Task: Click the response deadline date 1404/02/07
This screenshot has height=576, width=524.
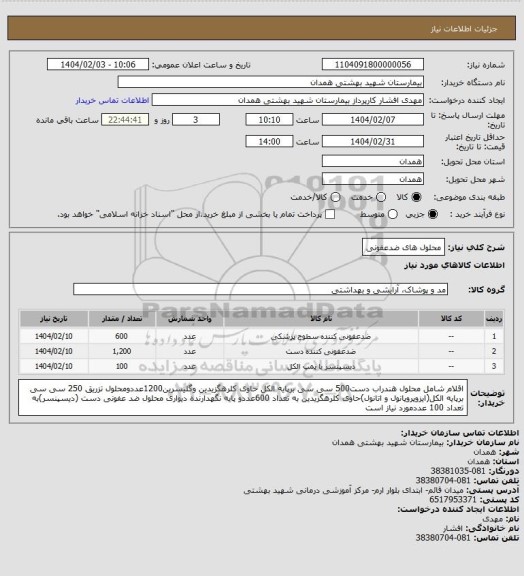Action: tap(373, 120)
